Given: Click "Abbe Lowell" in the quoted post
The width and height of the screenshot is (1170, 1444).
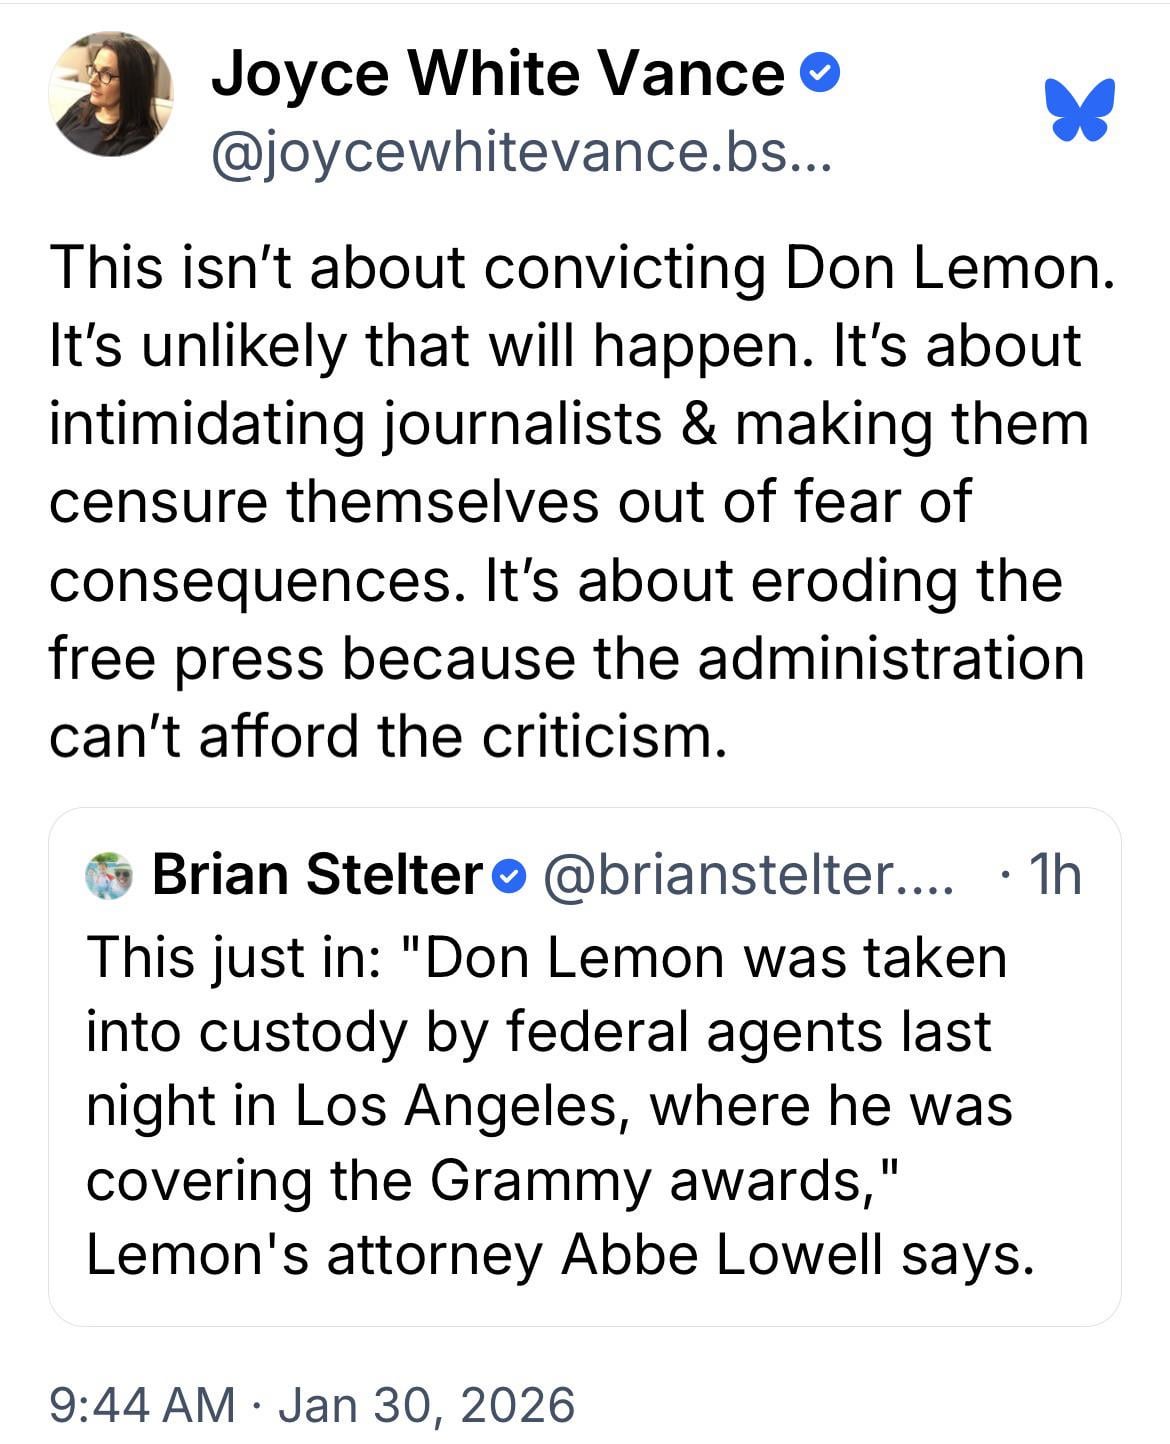Looking at the screenshot, I should (721, 1255).
